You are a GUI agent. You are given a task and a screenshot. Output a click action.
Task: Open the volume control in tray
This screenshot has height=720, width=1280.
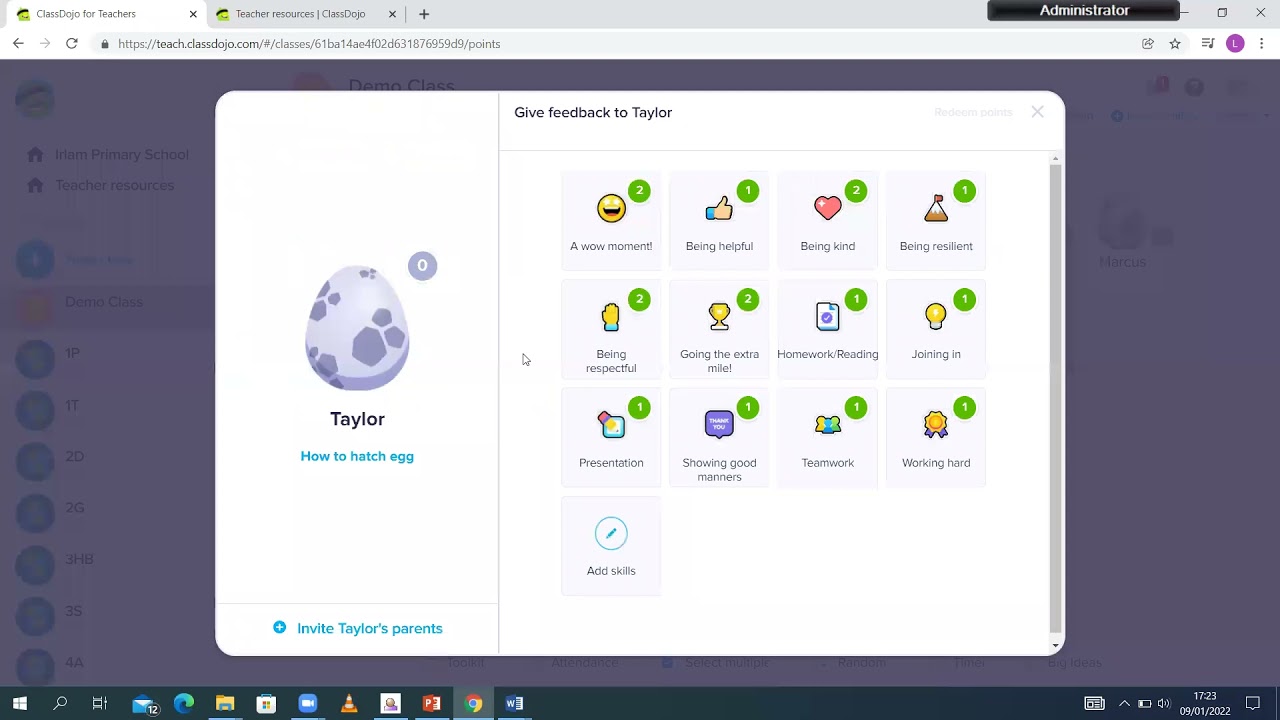[1163, 703]
